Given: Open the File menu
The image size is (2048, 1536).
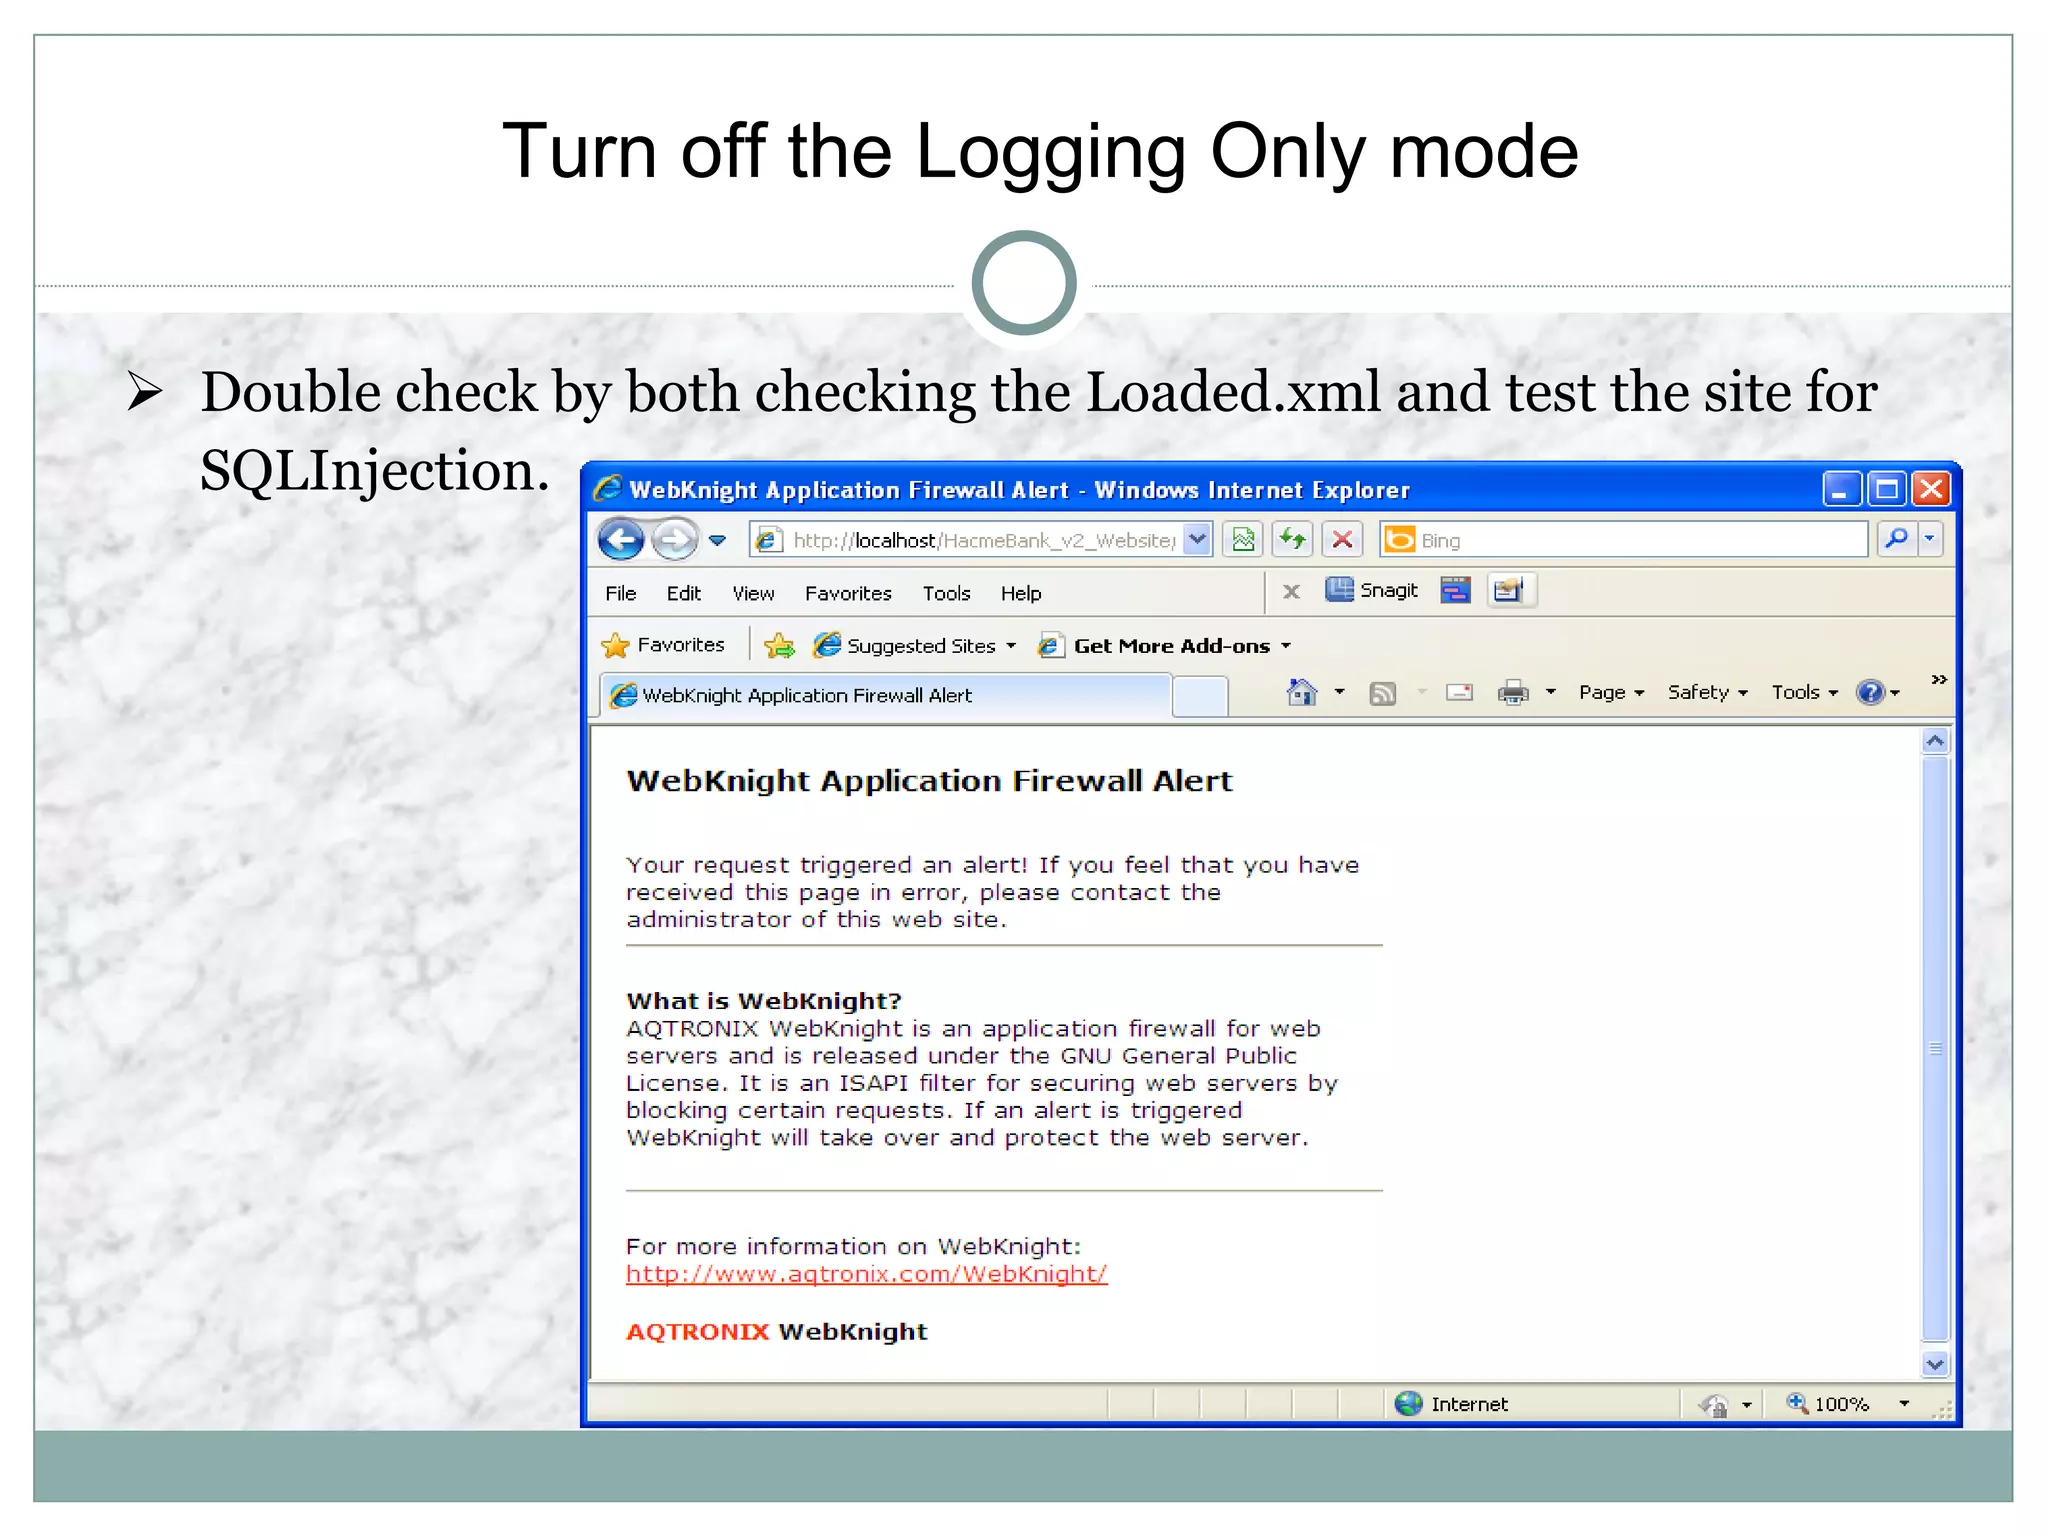Looking at the screenshot, I should click(620, 593).
